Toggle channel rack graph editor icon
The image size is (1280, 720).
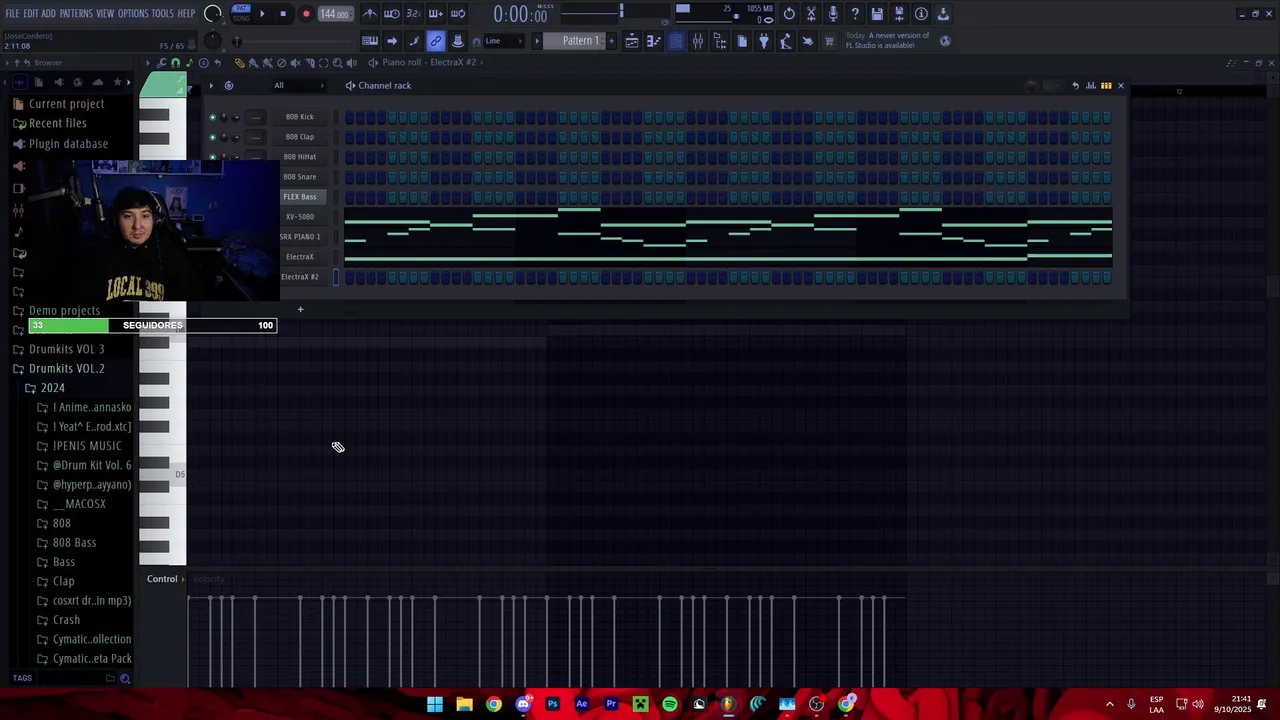coord(1091,86)
